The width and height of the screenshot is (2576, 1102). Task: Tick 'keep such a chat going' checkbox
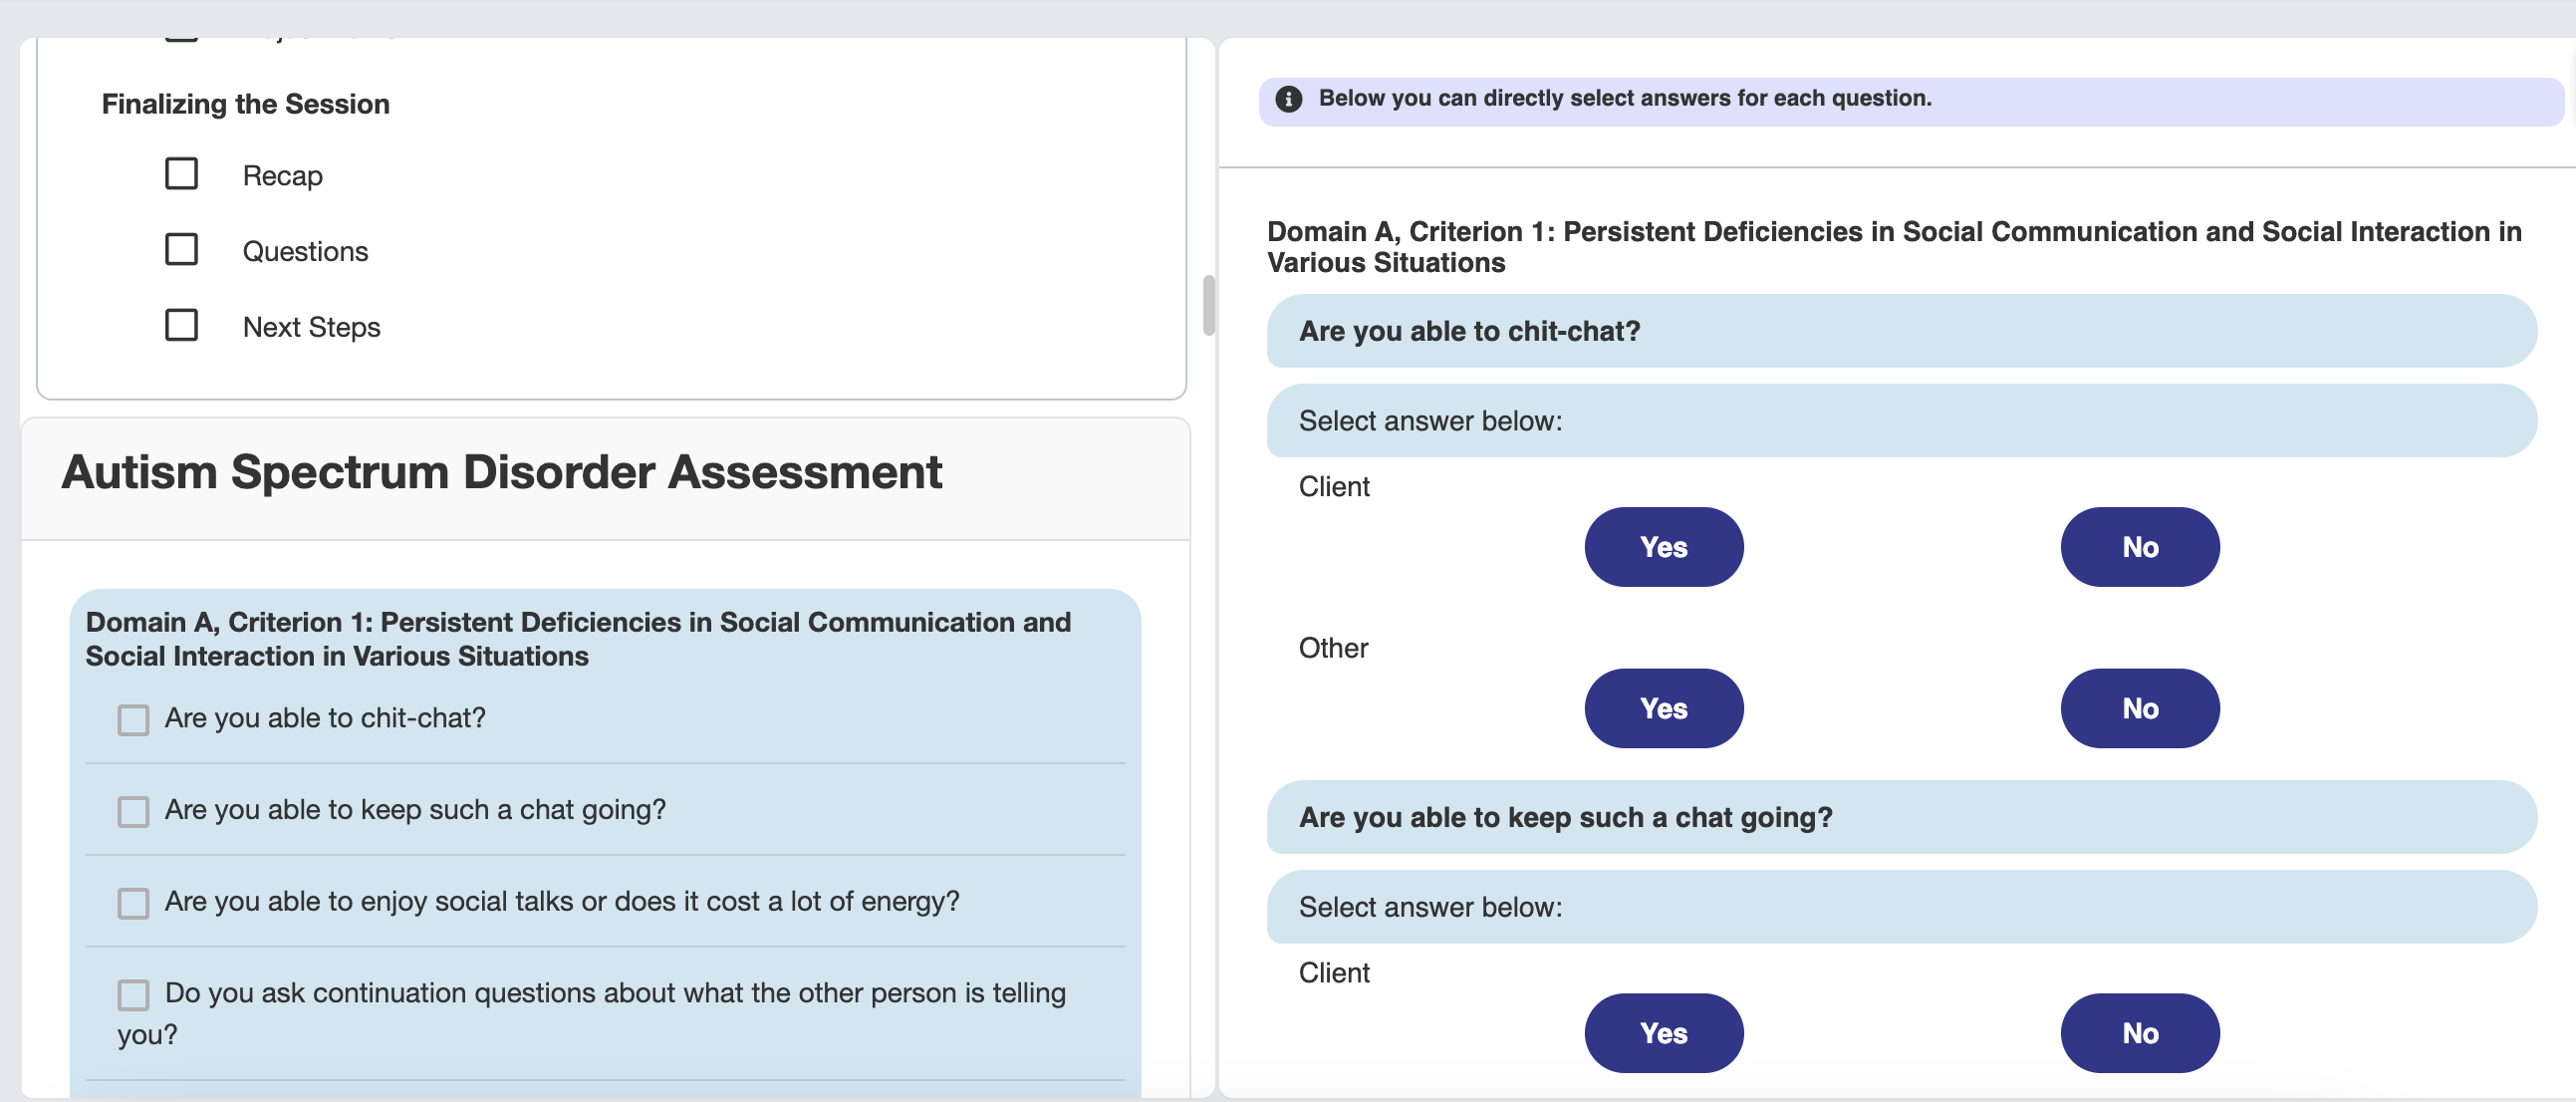pyautogui.click(x=133, y=811)
